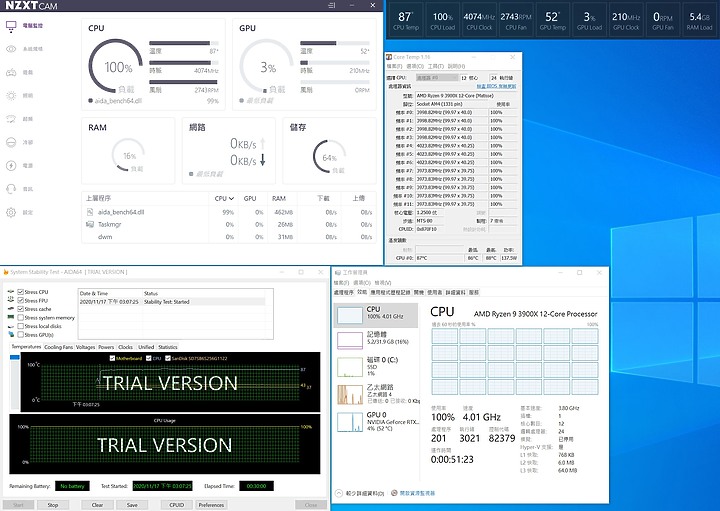Click the Preferences button in AIDA64

tap(211, 505)
